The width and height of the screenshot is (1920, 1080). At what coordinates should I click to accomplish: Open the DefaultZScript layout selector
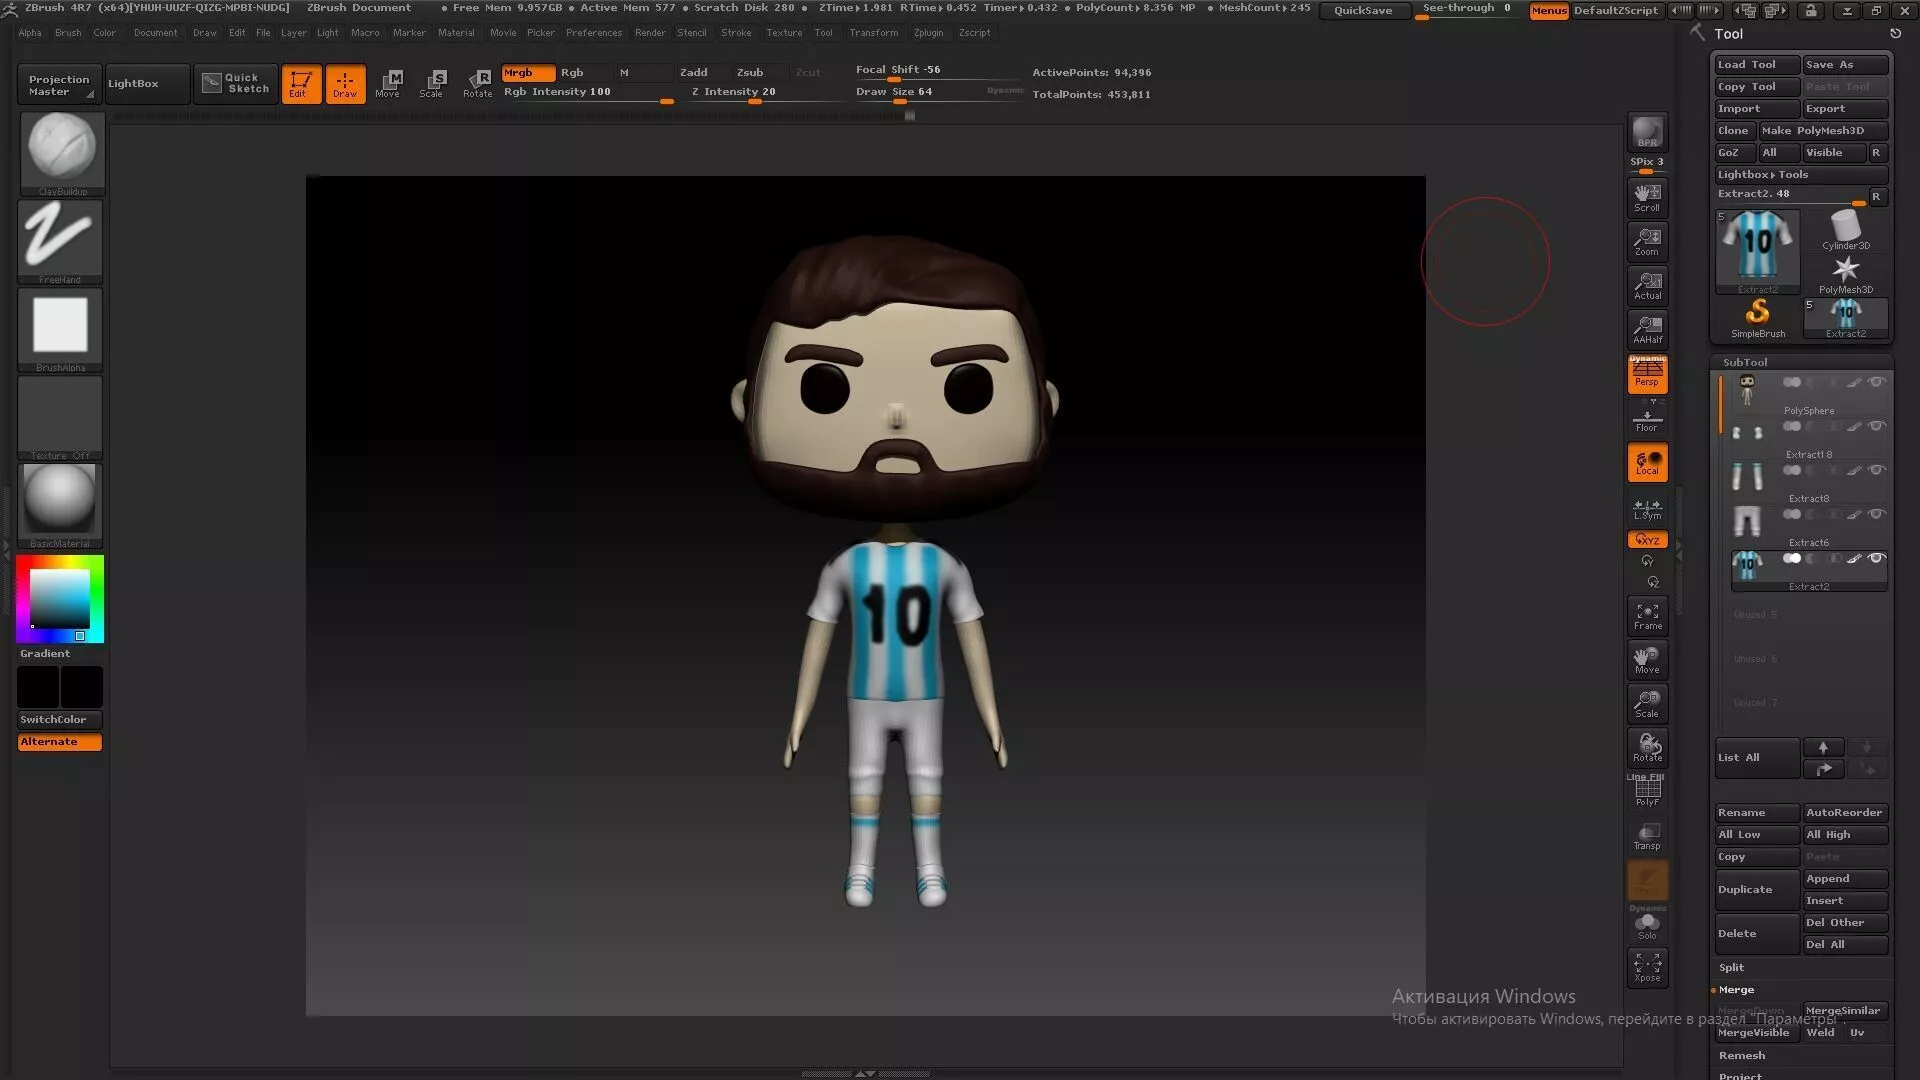point(1615,10)
